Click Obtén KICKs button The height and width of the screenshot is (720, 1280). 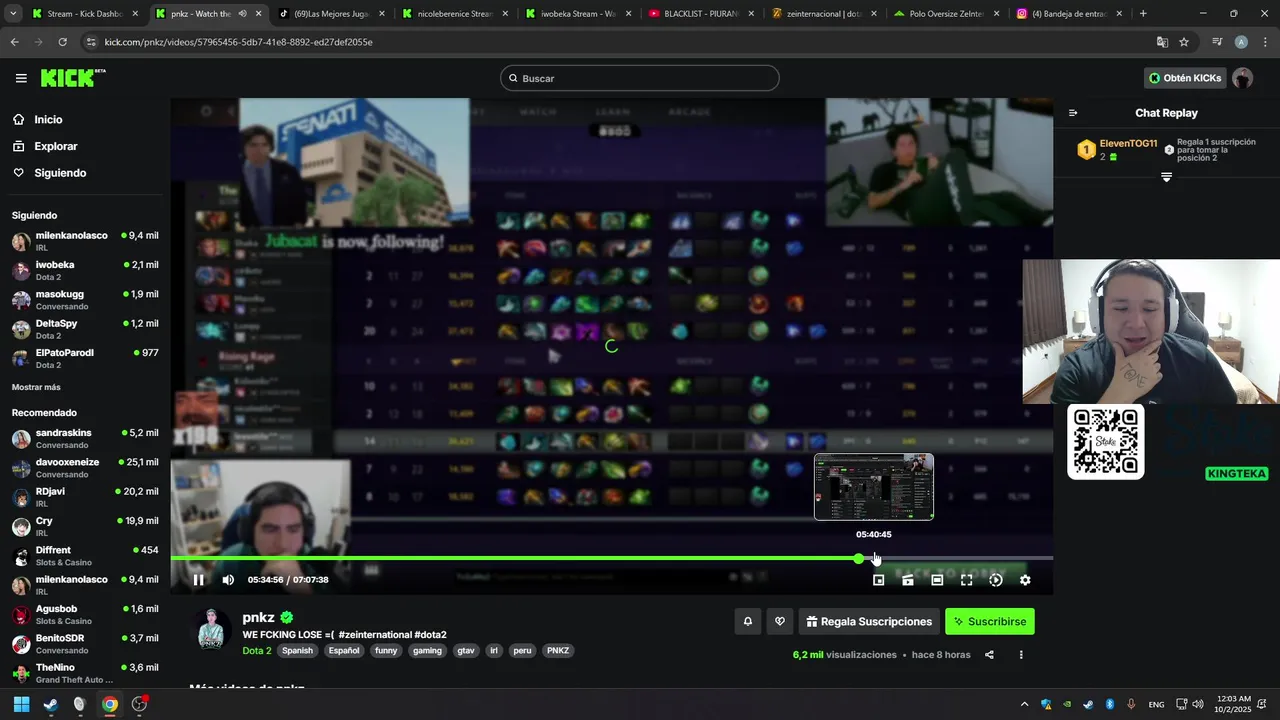pyautogui.click(x=1185, y=78)
